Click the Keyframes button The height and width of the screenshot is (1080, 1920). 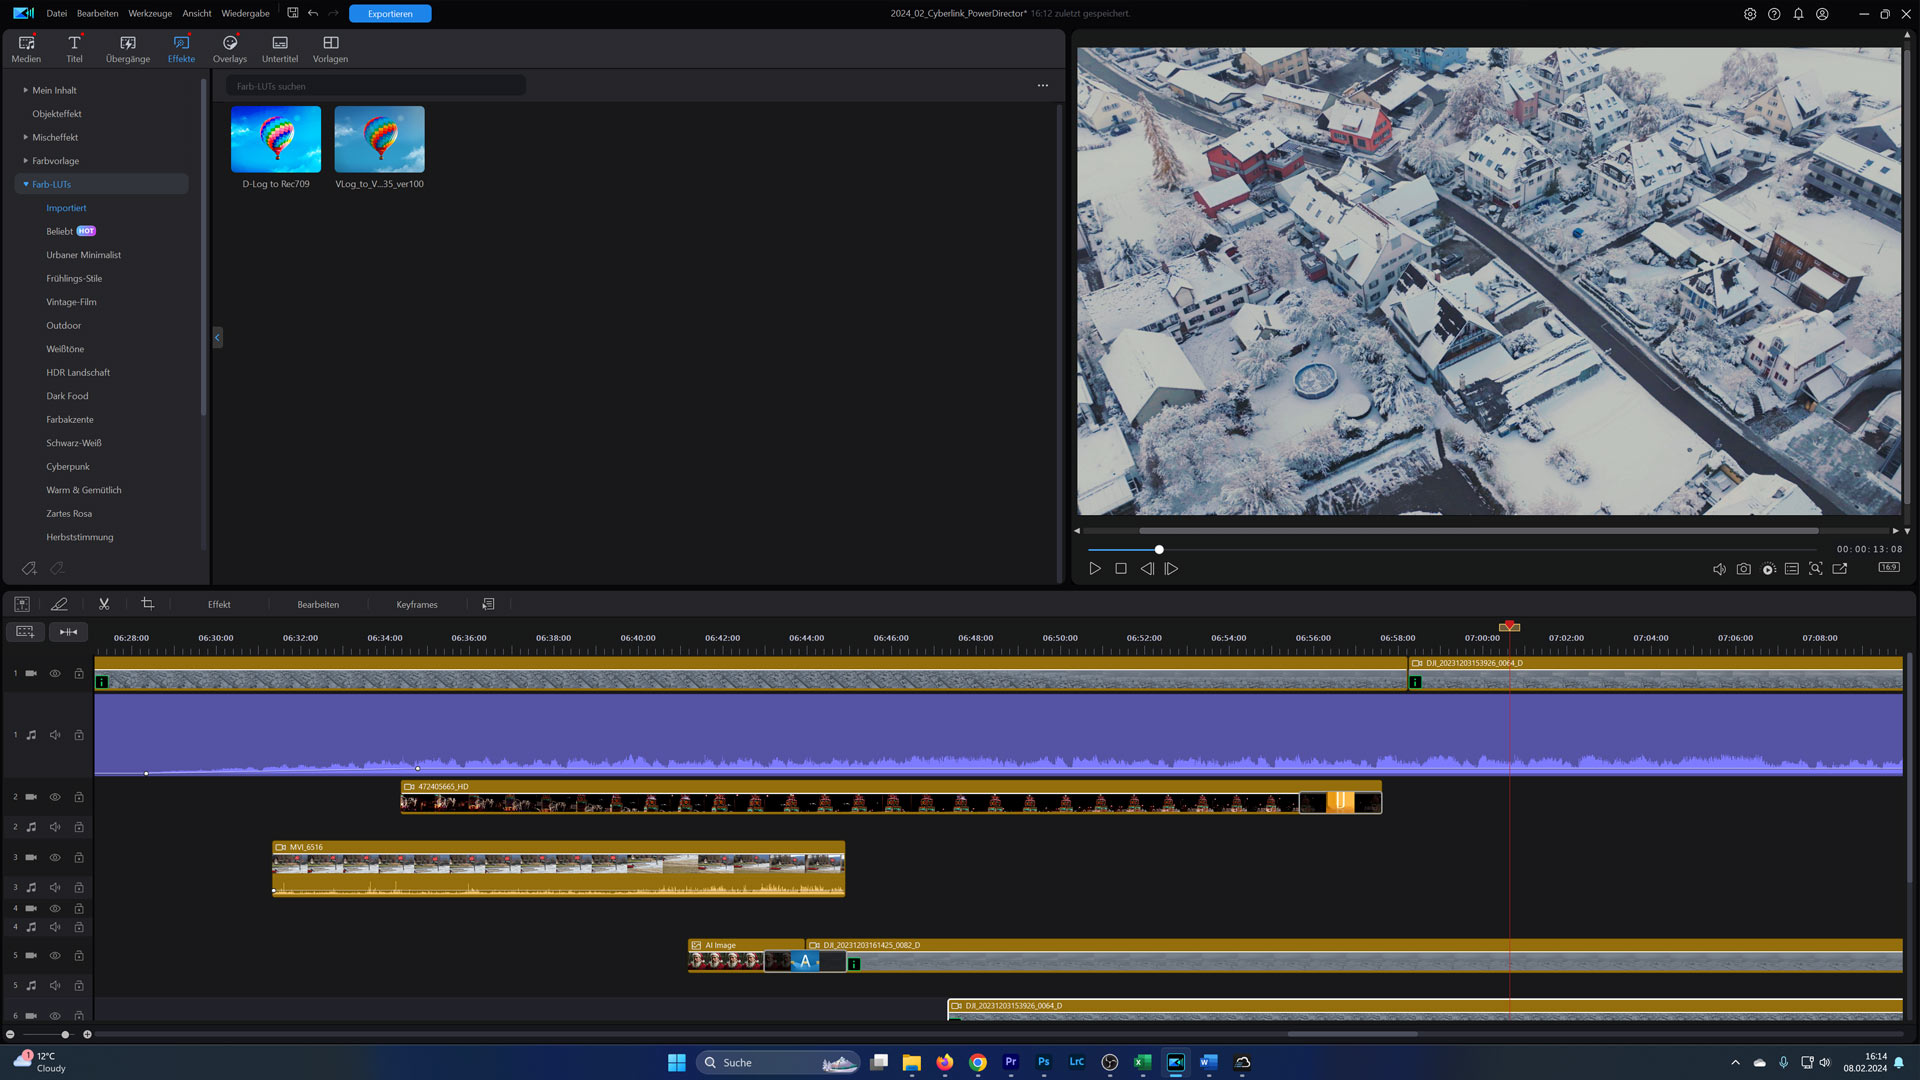point(417,605)
